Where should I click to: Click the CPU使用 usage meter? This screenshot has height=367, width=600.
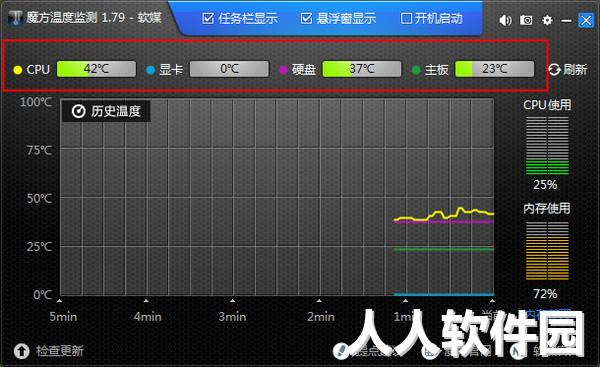[x=547, y=145]
